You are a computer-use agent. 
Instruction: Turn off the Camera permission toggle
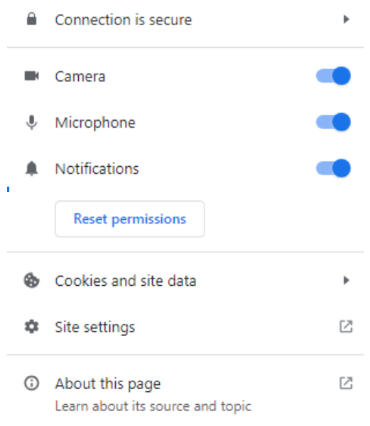point(333,76)
